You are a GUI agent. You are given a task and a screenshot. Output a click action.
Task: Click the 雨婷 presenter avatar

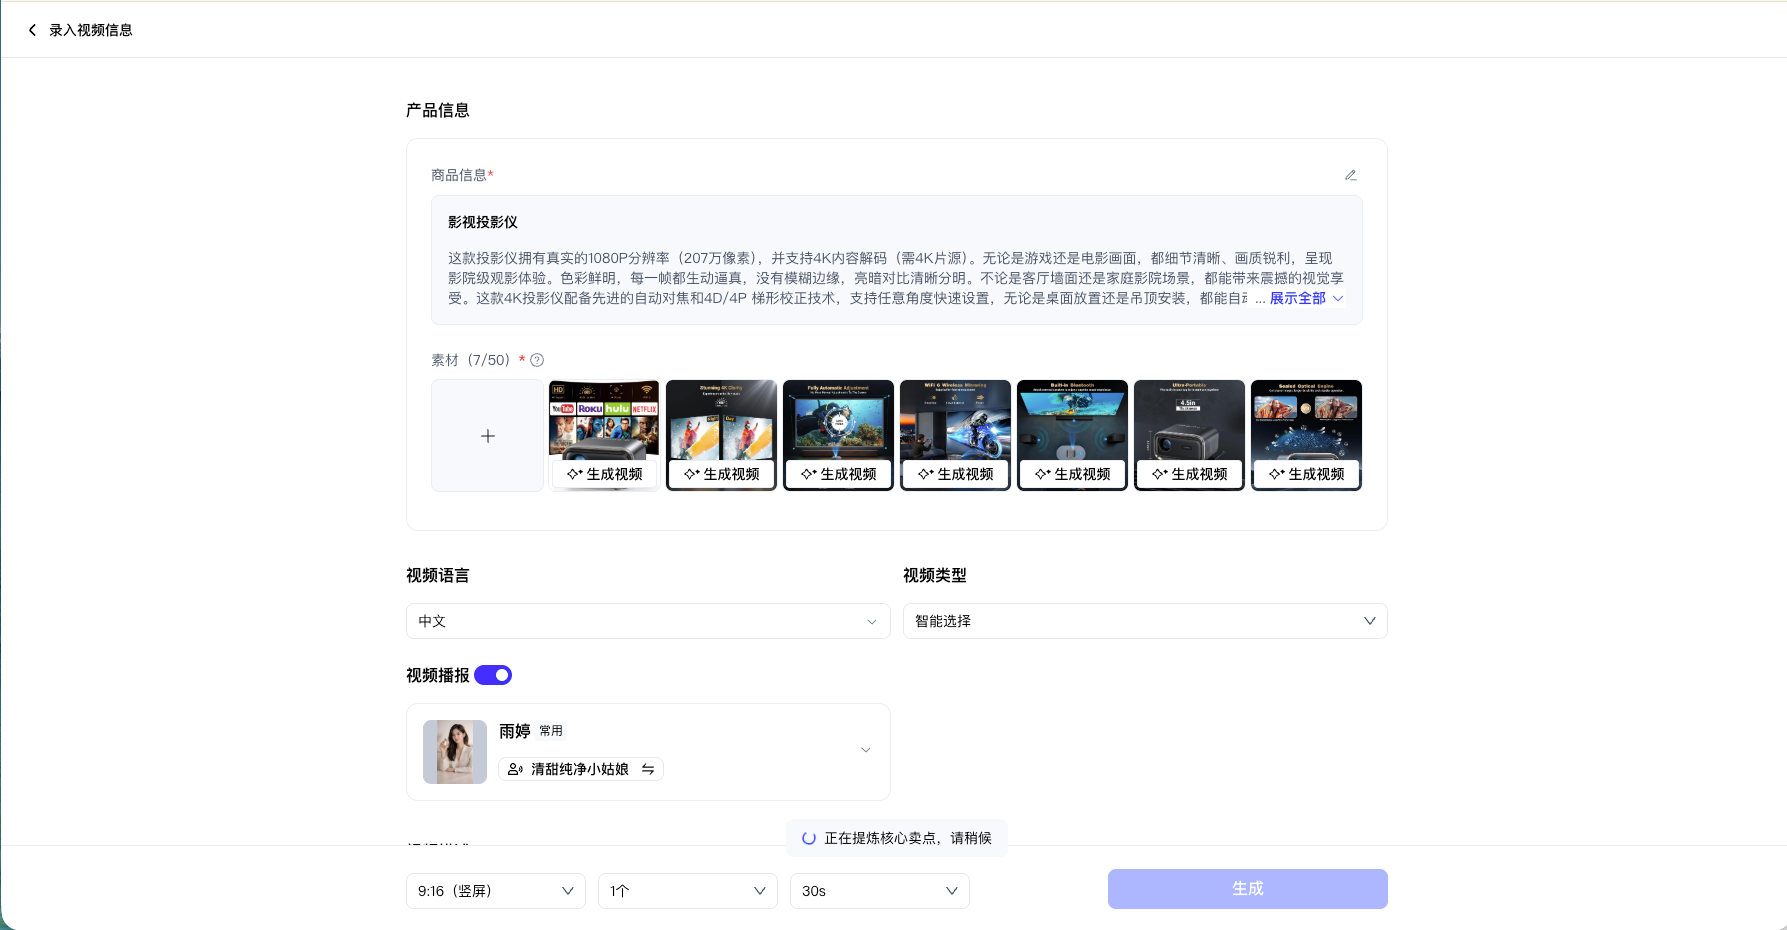point(455,752)
